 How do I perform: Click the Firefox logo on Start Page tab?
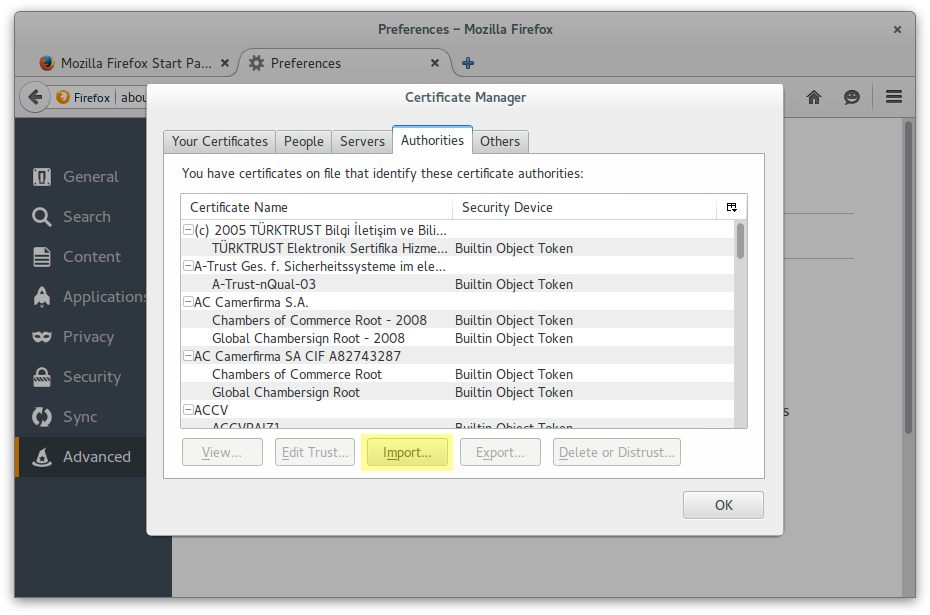[47, 63]
